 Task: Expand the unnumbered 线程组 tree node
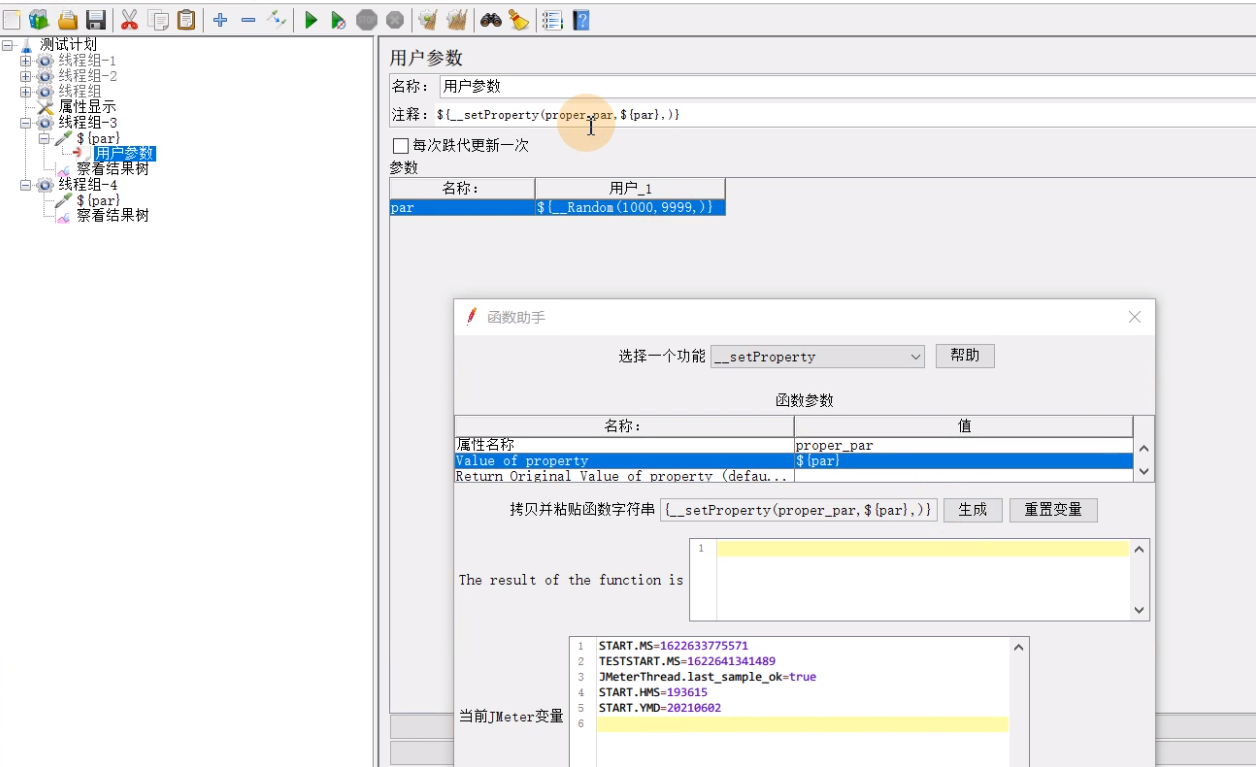click(x=26, y=91)
